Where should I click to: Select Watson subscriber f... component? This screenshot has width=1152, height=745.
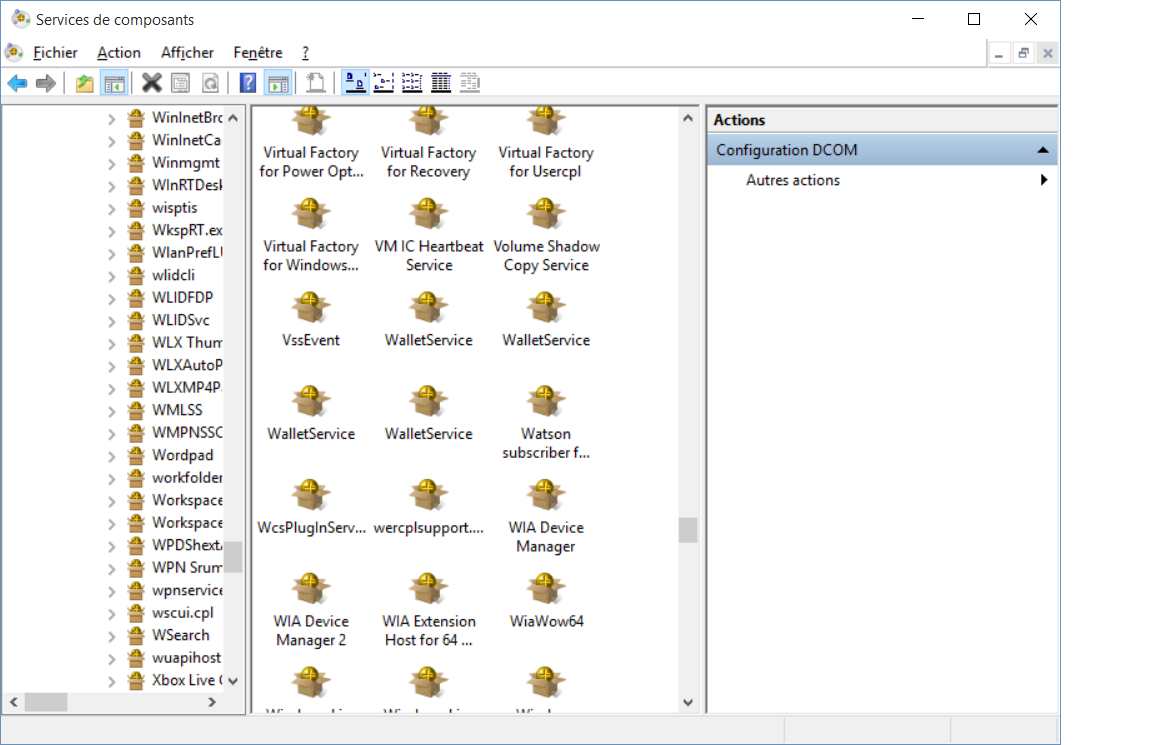click(546, 422)
